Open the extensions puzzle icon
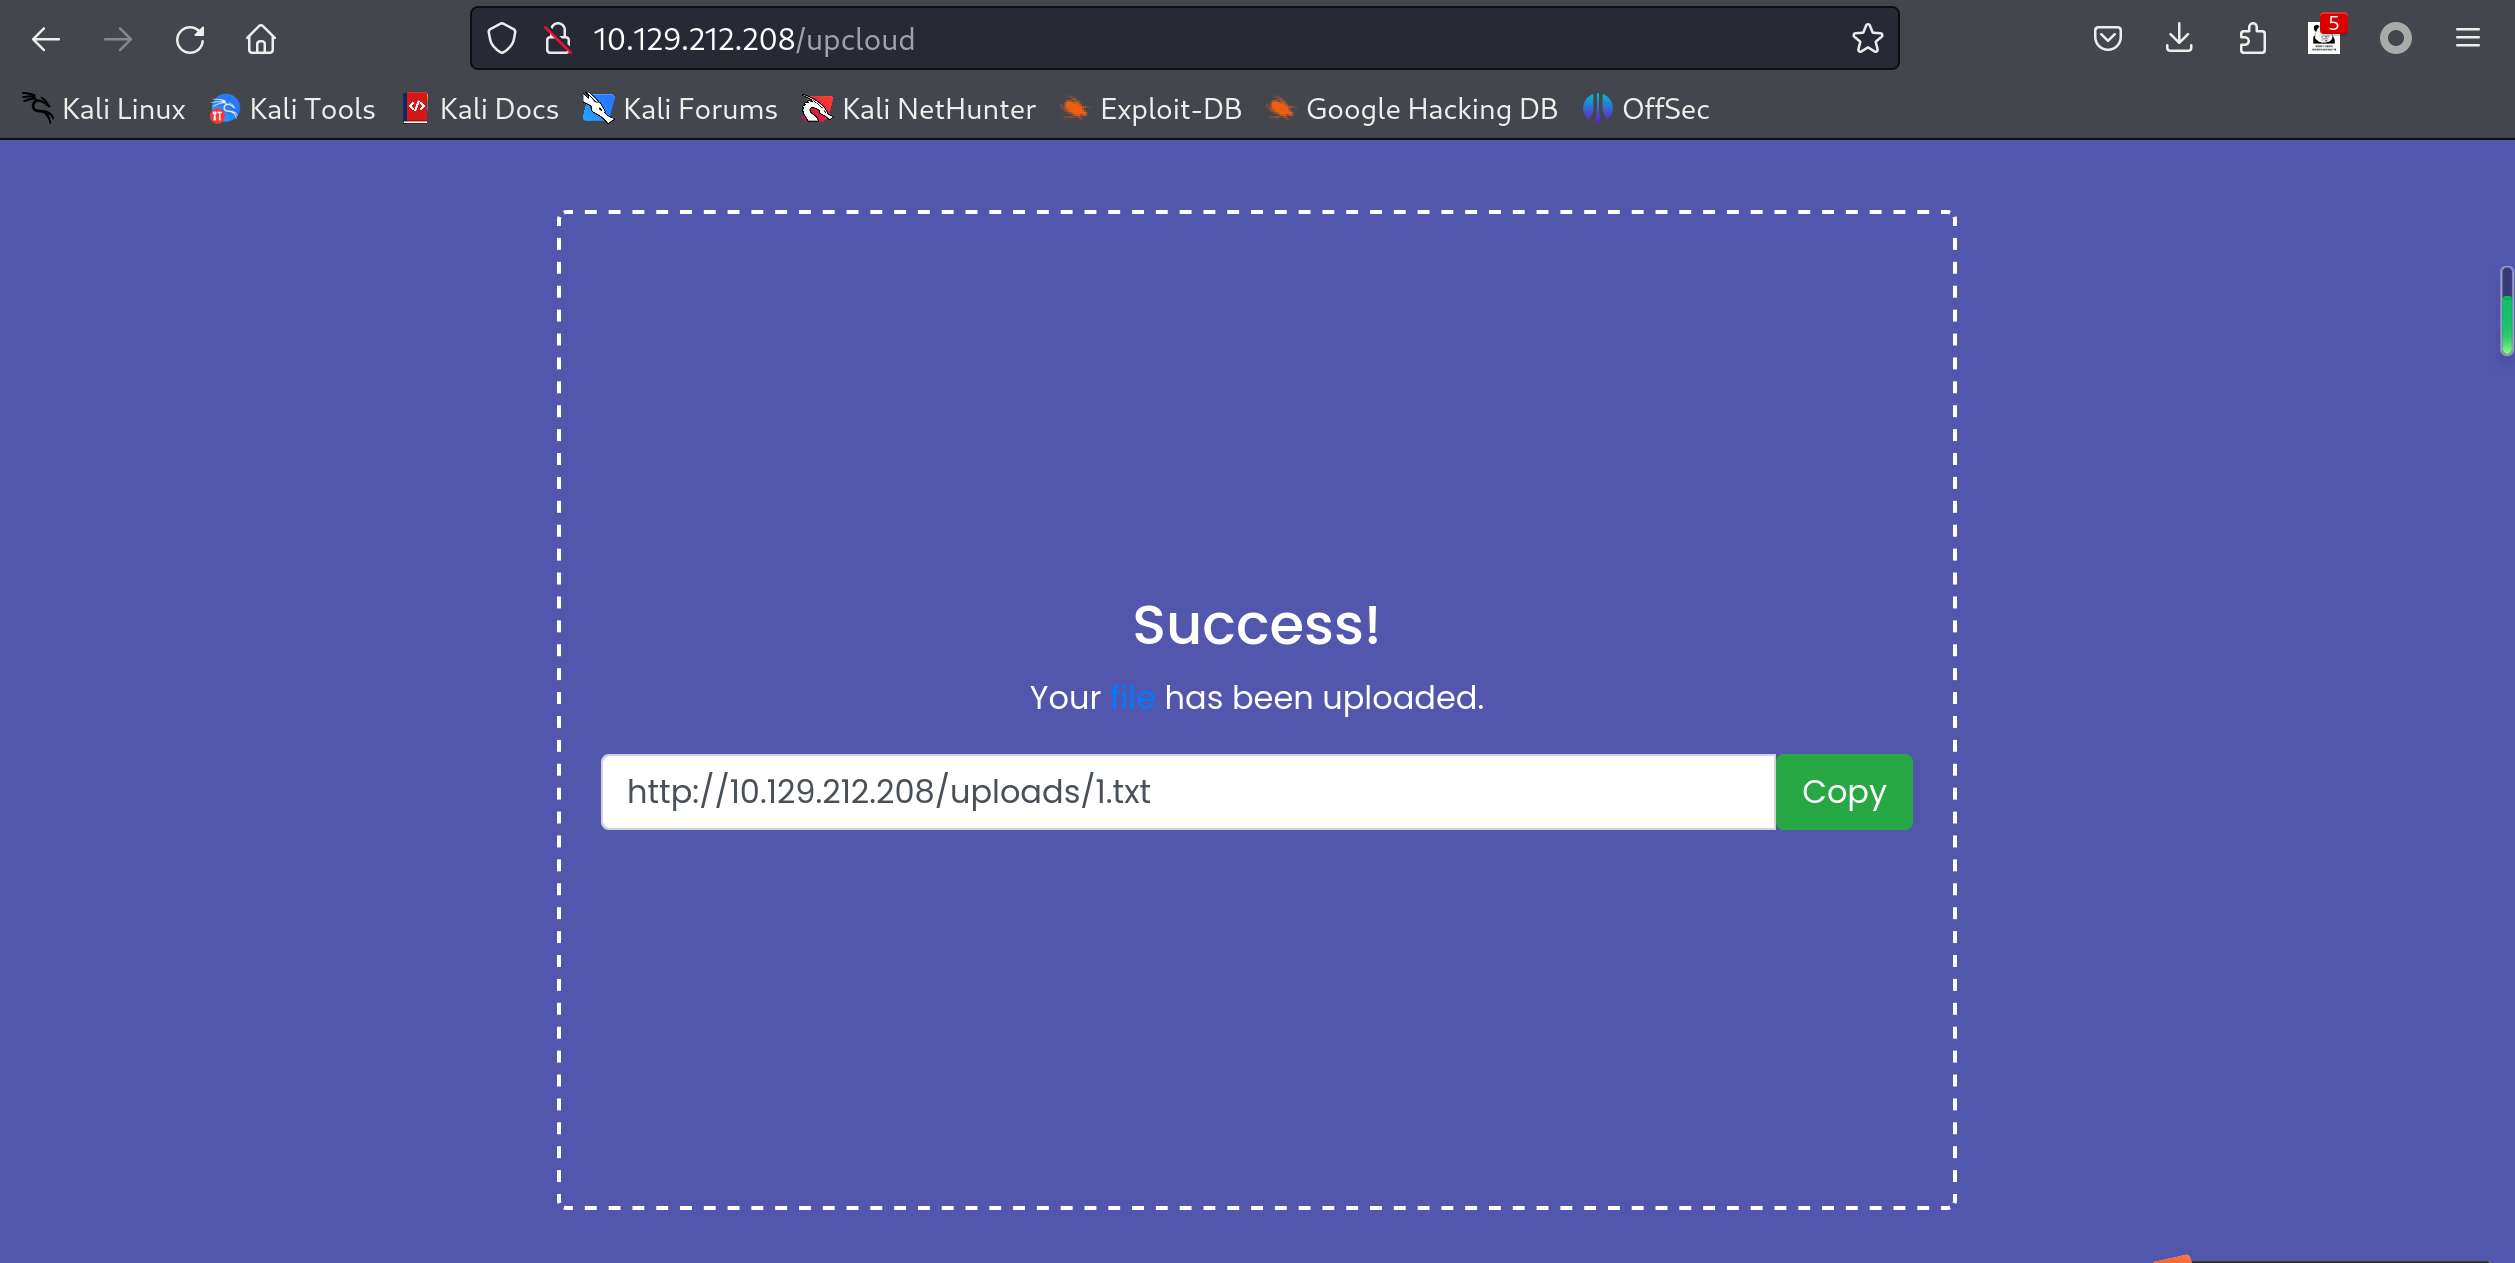The width and height of the screenshot is (2515, 1263). click(x=2252, y=39)
